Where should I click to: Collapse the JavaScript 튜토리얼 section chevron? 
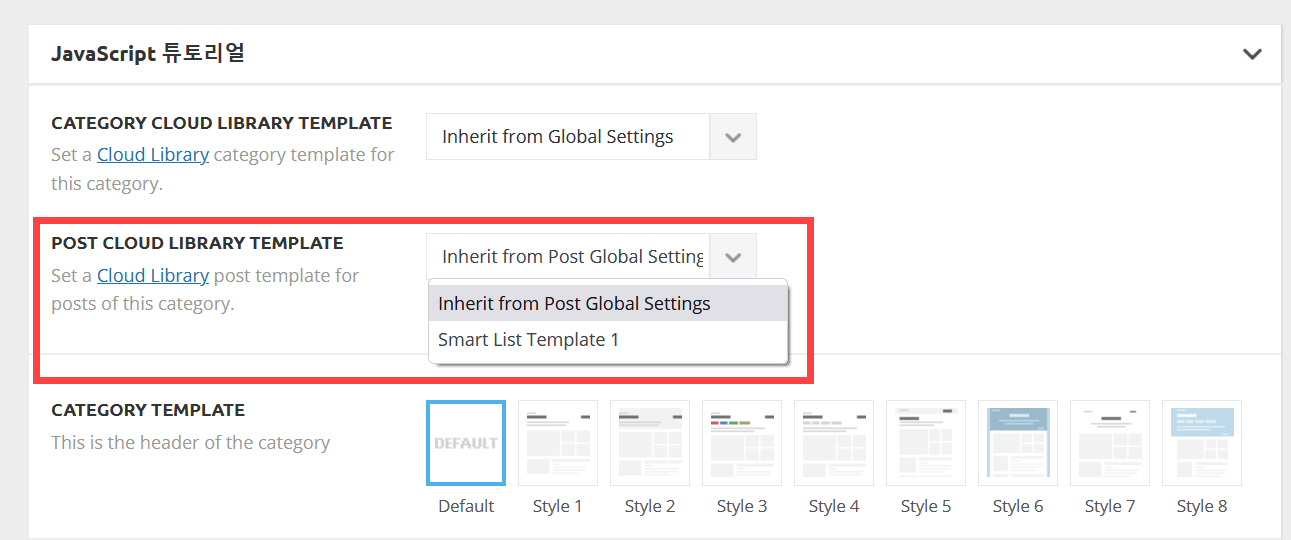(x=1252, y=54)
